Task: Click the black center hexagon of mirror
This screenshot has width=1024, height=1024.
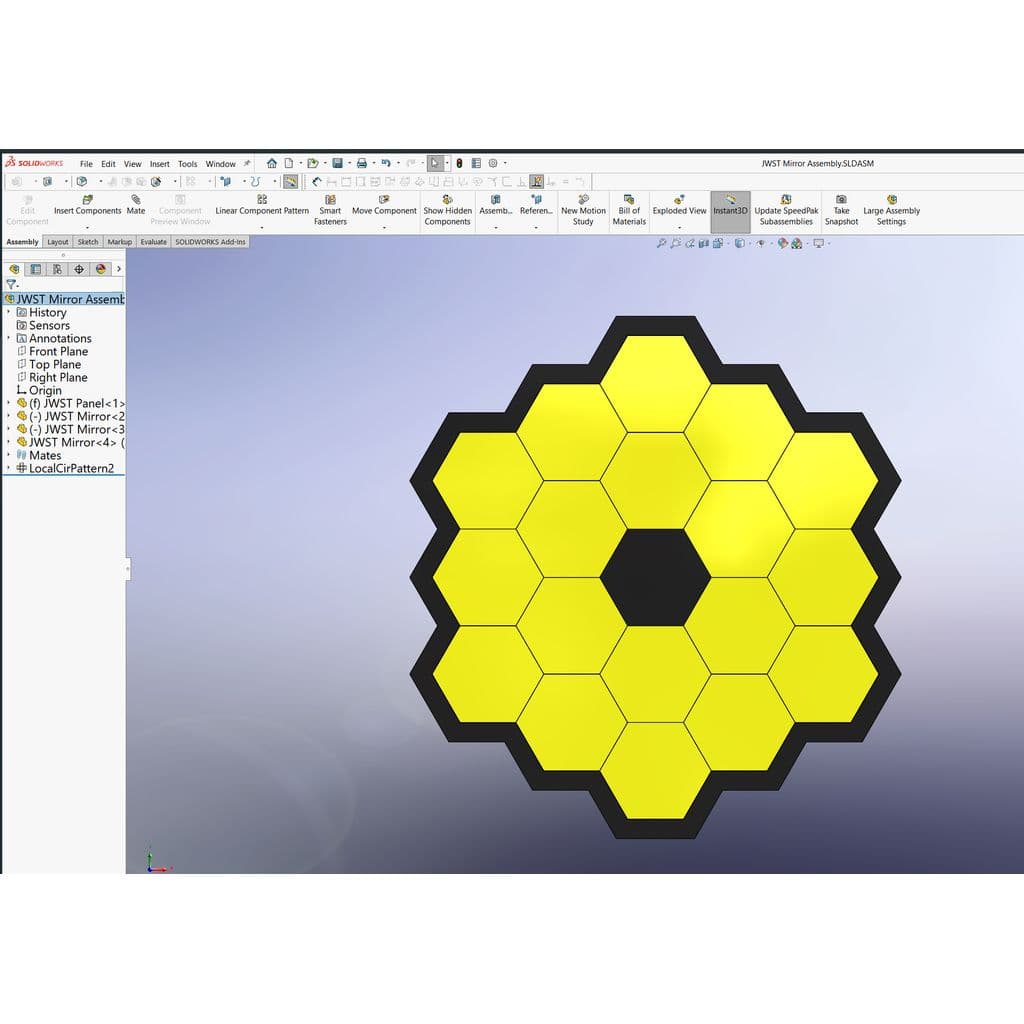Action: click(x=655, y=577)
